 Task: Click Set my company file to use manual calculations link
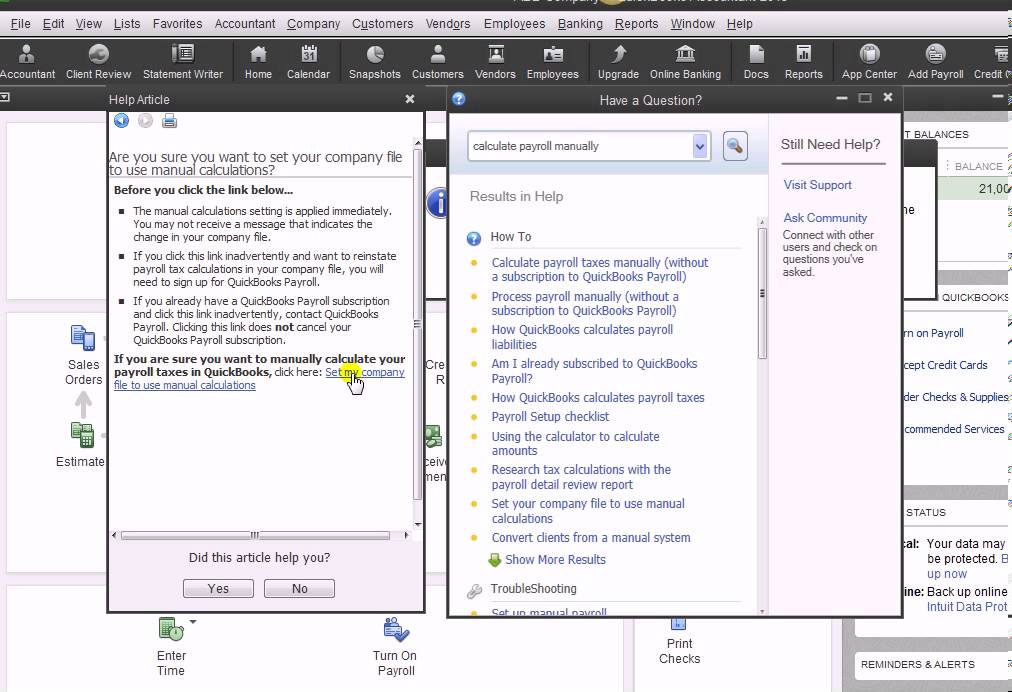[x=365, y=372]
